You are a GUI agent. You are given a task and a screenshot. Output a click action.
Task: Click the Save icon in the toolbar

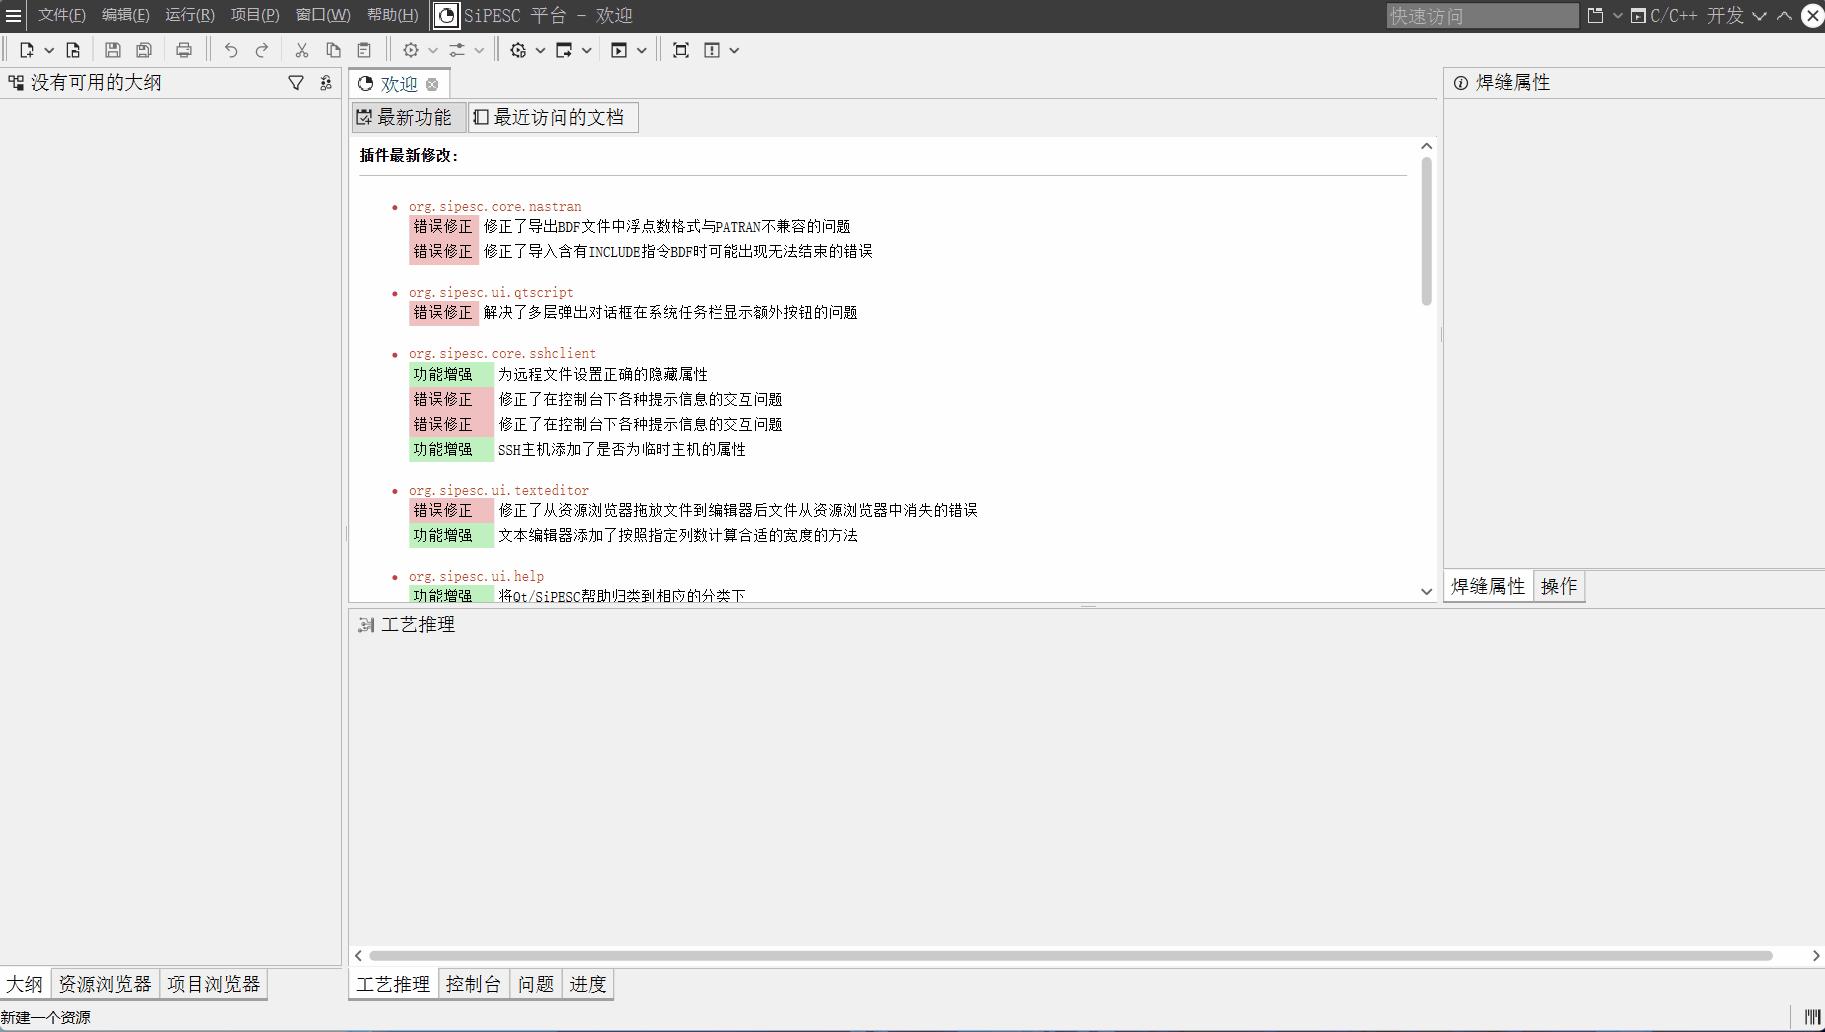[112, 50]
